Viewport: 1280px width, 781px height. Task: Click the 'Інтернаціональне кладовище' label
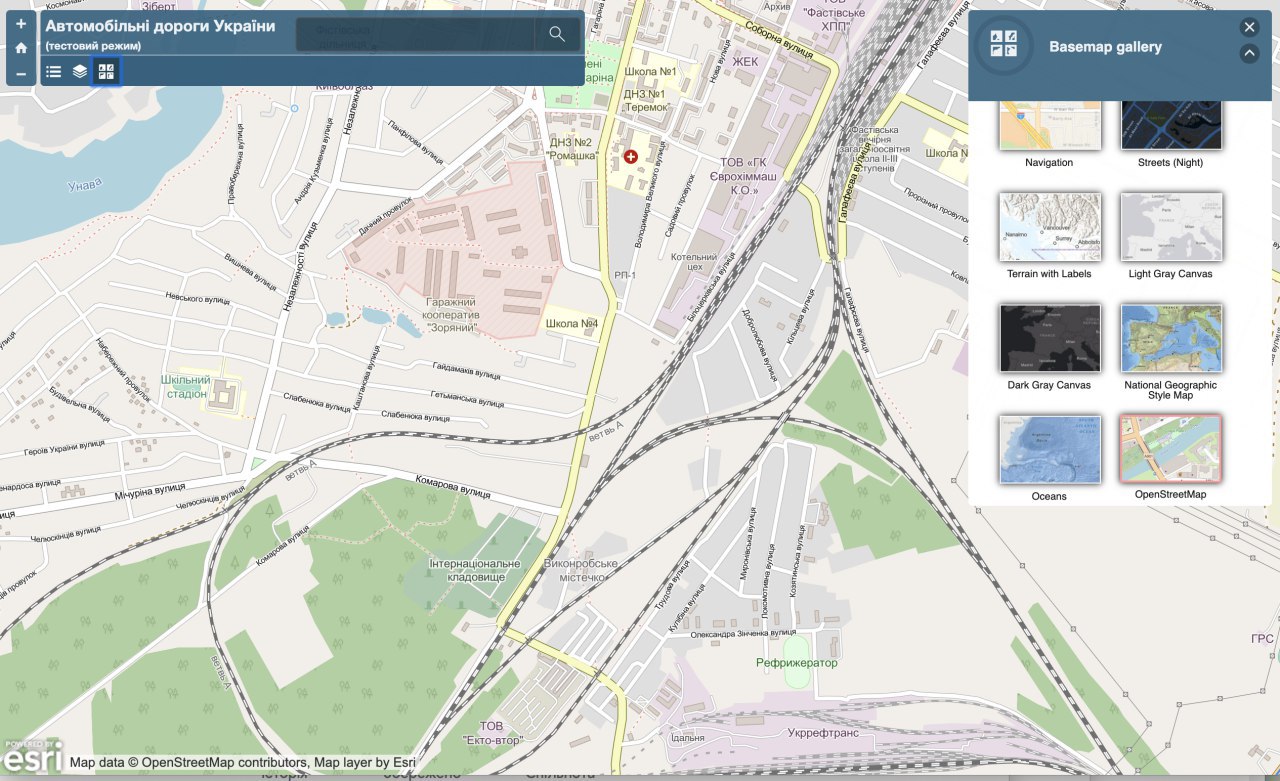[x=476, y=570]
